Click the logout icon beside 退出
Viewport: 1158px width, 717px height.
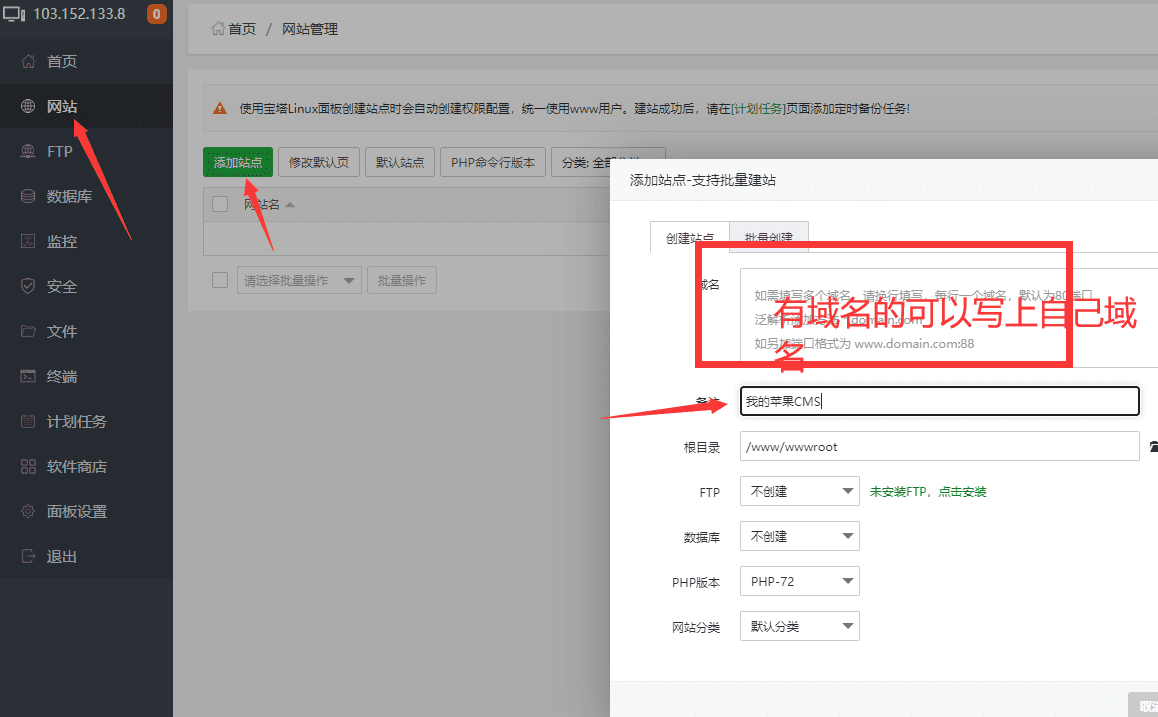[28, 557]
